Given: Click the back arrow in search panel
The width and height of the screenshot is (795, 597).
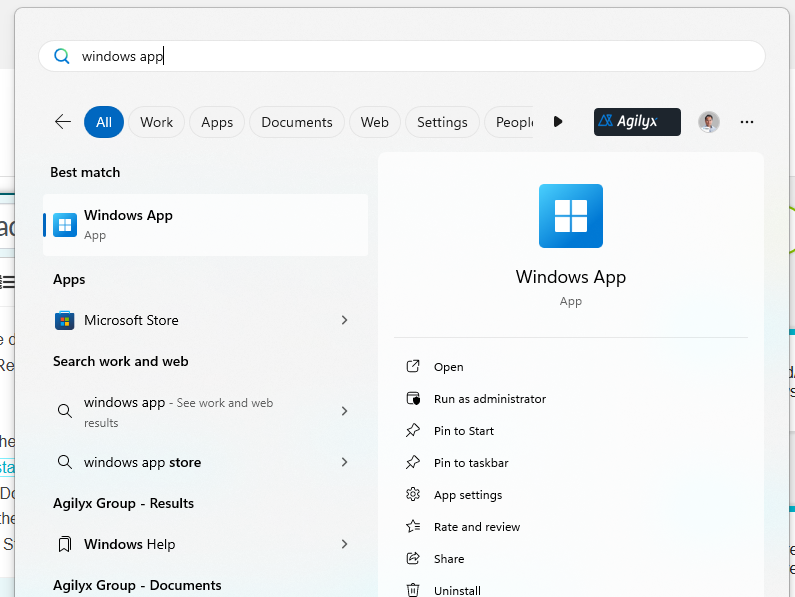Looking at the screenshot, I should point(63,122).
